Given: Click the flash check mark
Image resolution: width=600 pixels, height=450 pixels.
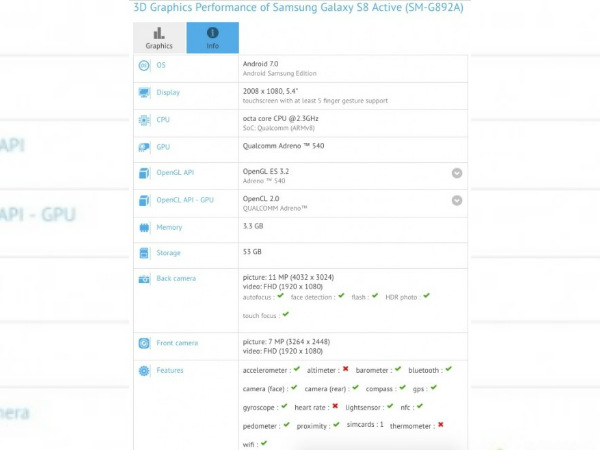Looking at the screenshot, I should [375, 295].
